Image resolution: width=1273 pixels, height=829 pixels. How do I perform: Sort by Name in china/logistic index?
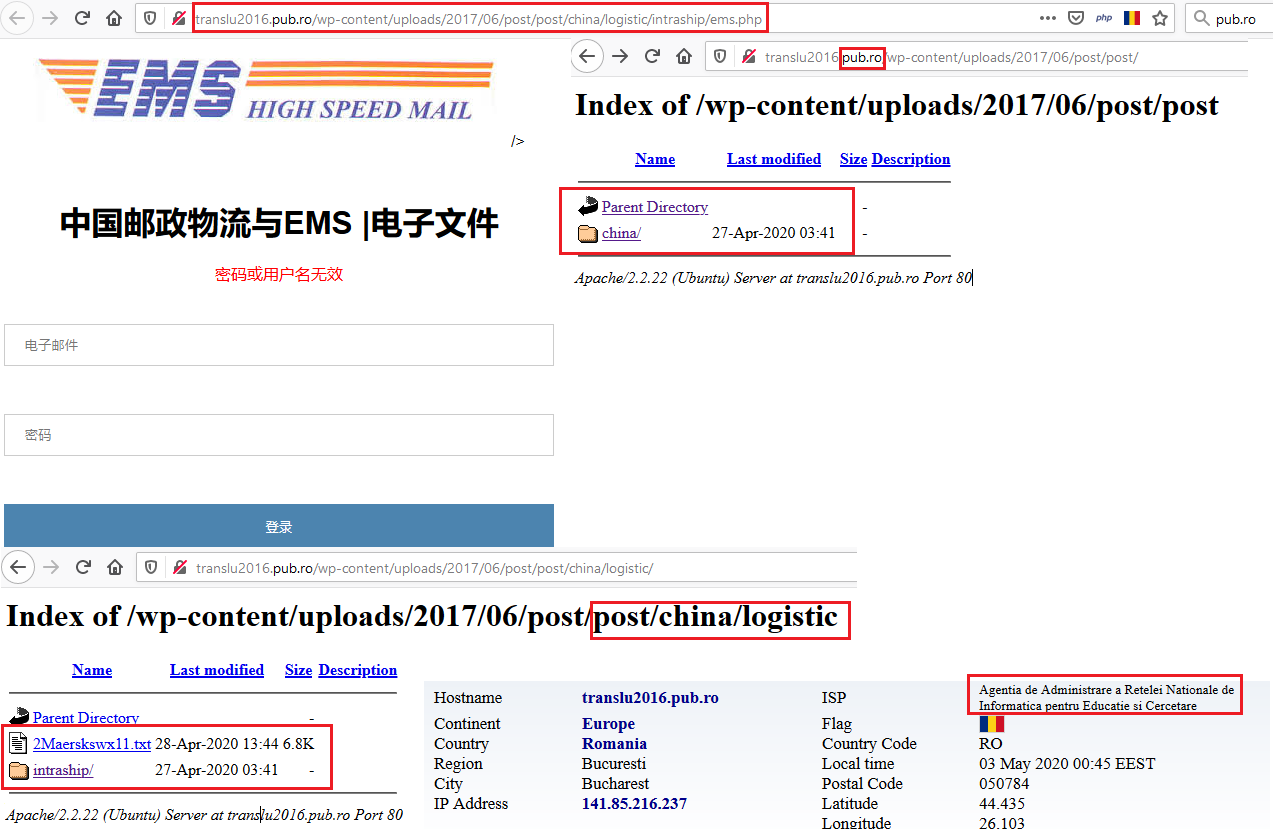[x=92, y=670]
